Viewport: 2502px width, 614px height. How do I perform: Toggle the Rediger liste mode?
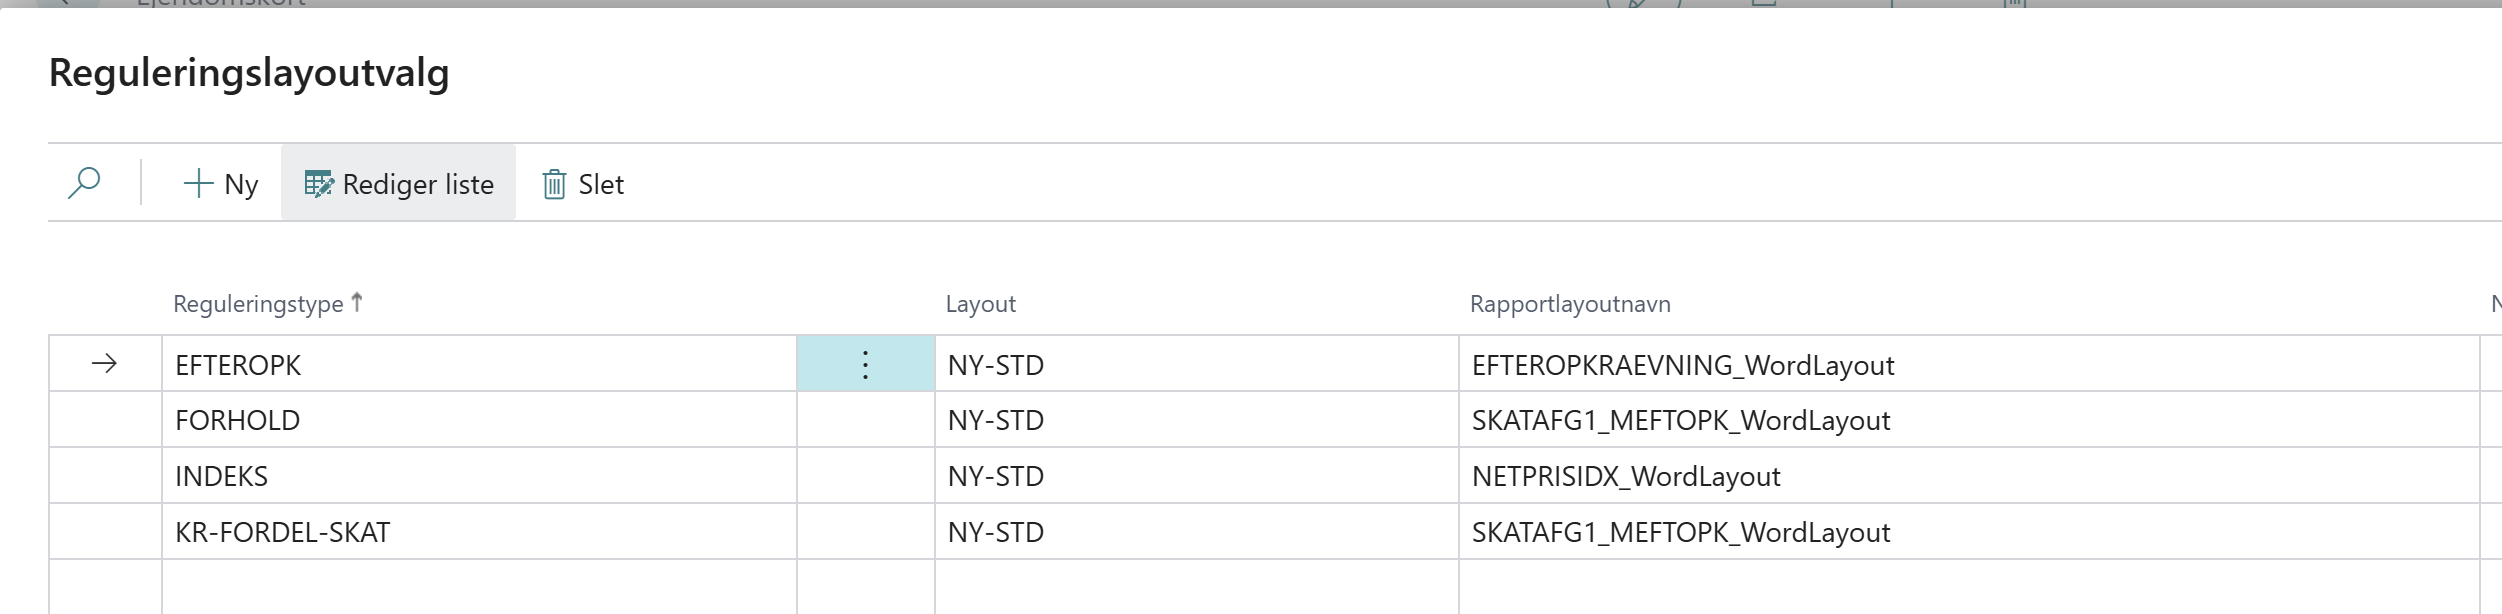point(398,183)
